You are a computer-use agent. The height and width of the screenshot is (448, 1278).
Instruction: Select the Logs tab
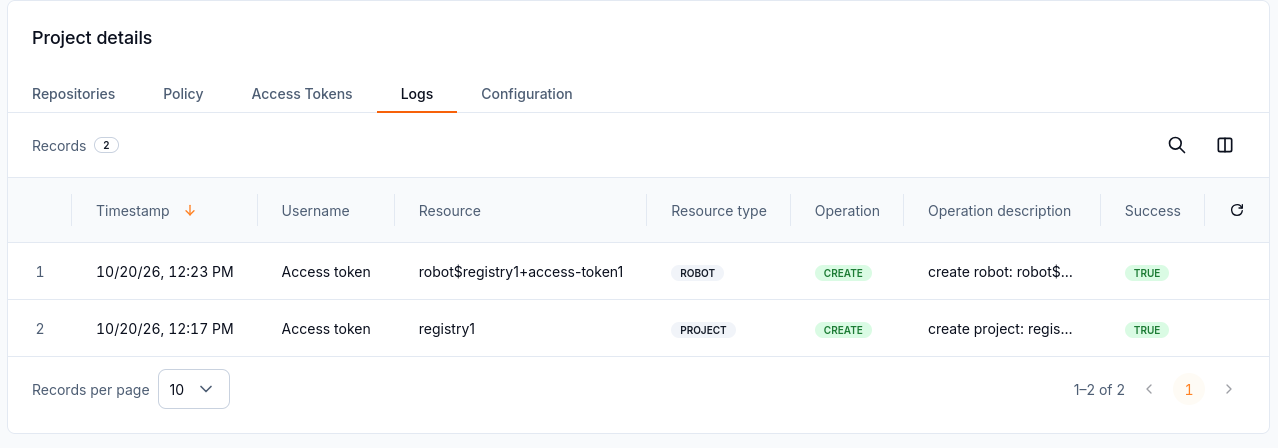click(417, 94)
